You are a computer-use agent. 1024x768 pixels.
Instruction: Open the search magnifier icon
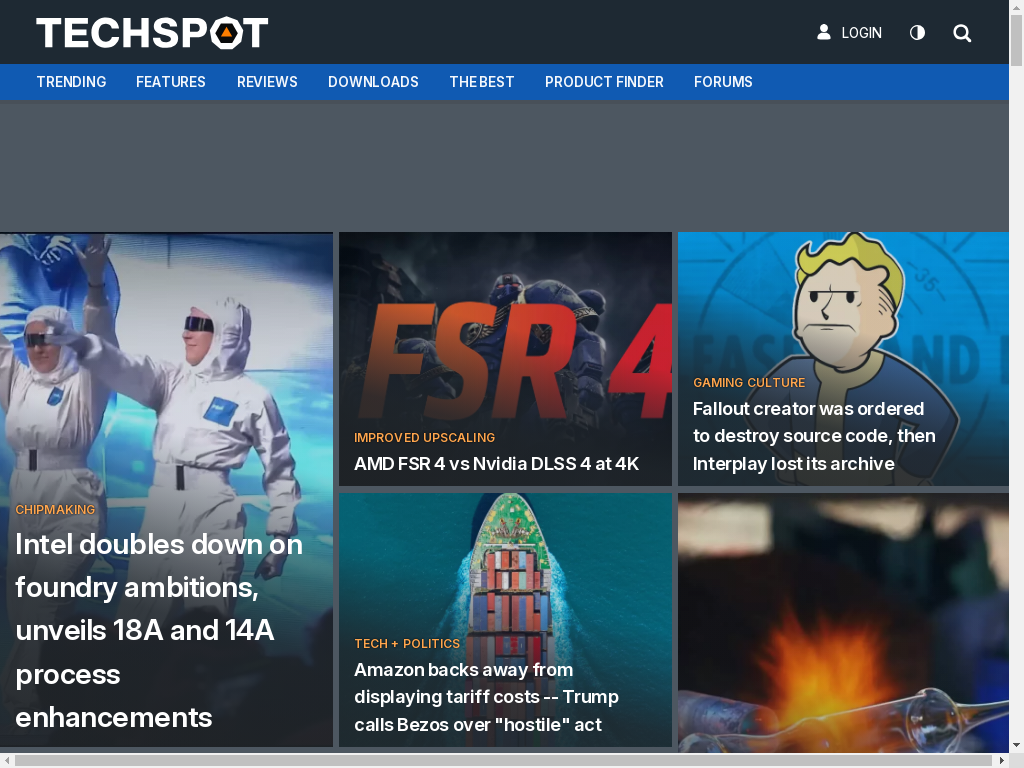click(x=962, y=33)
